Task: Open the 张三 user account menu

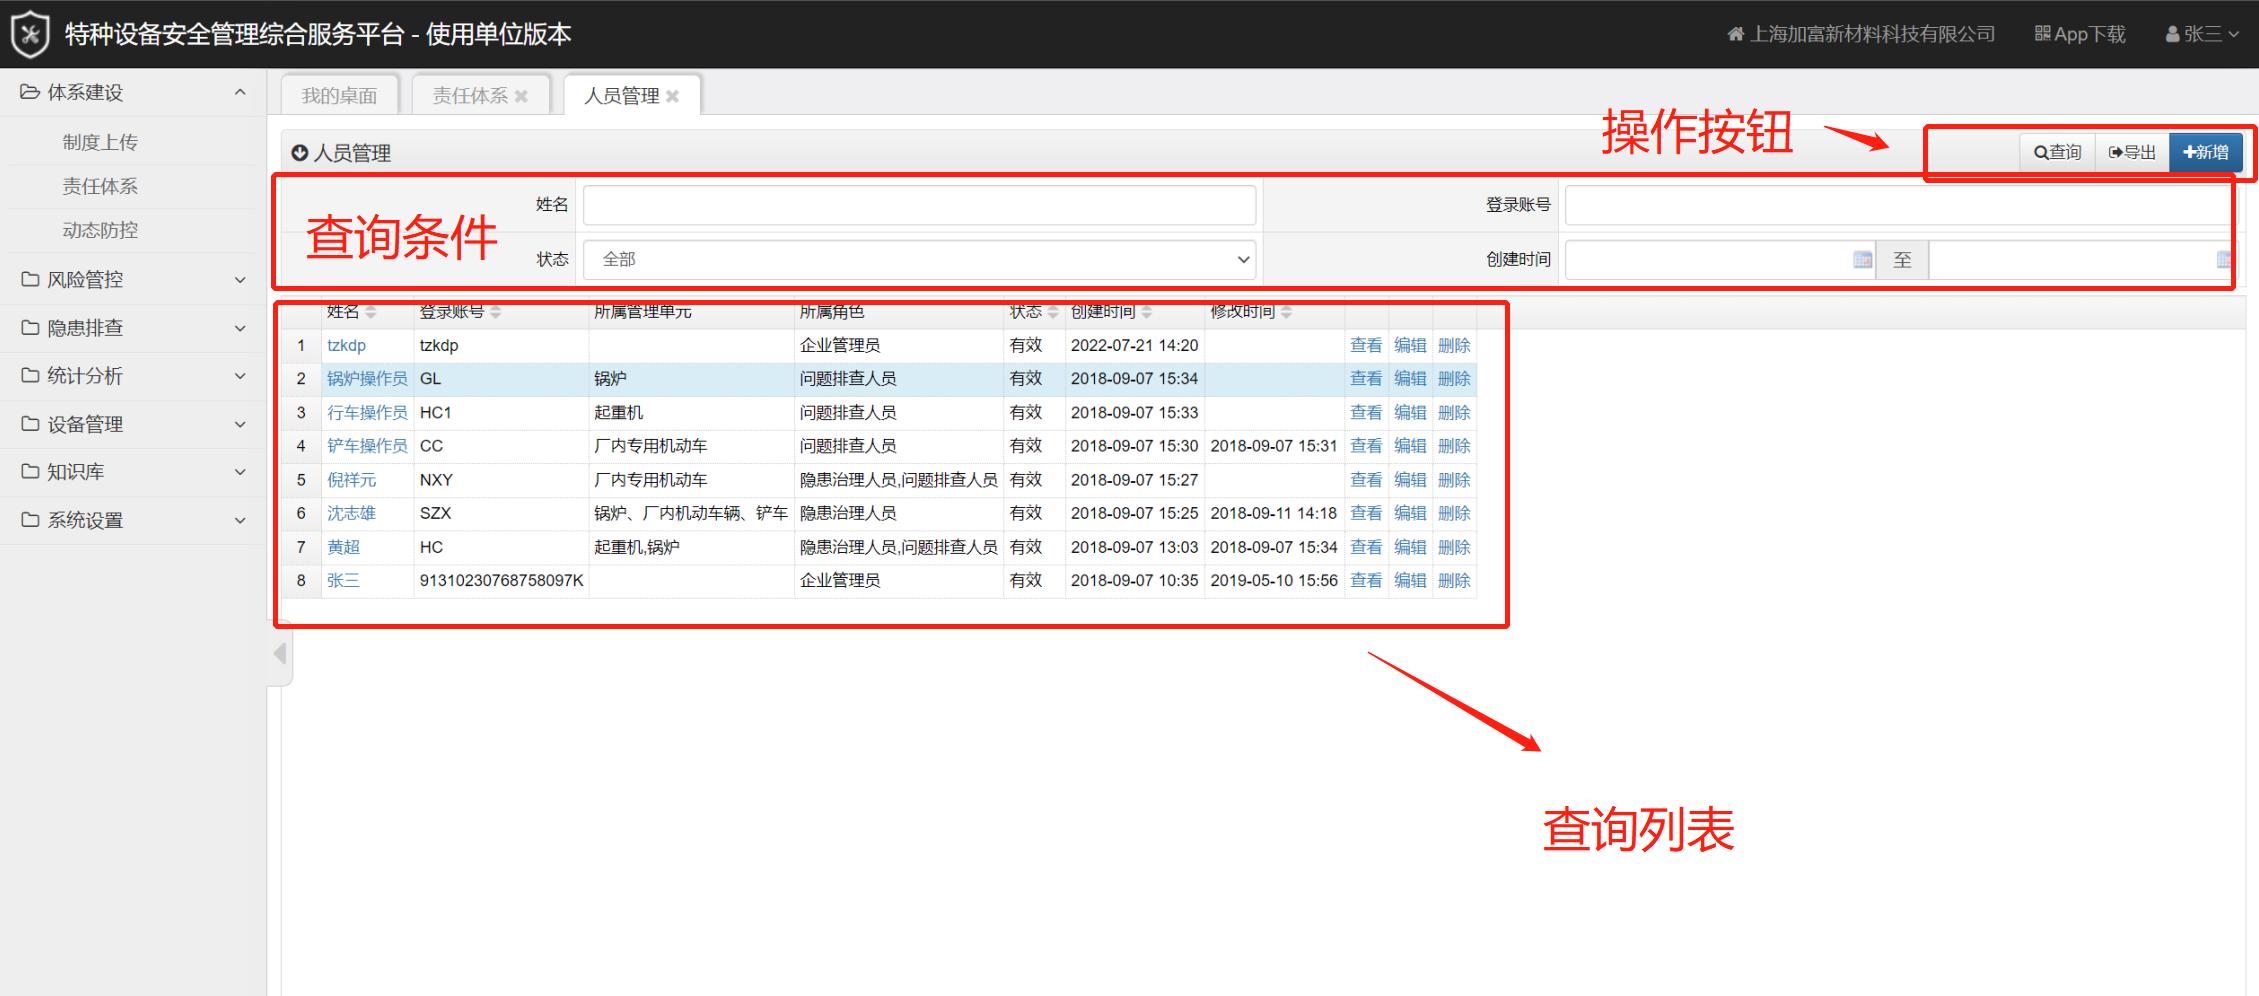Action: pos(2202,34)
